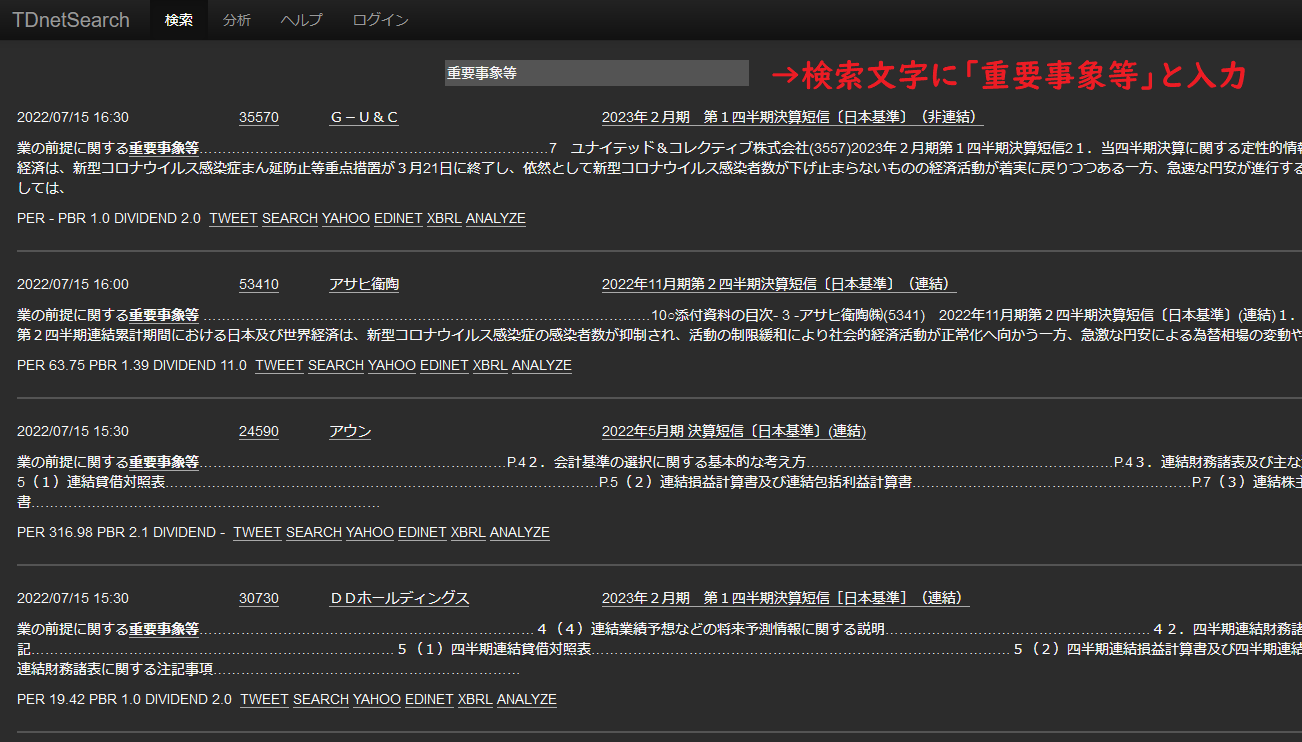Click SEARCH link in the DDホールディングス entry

point(321,699)
